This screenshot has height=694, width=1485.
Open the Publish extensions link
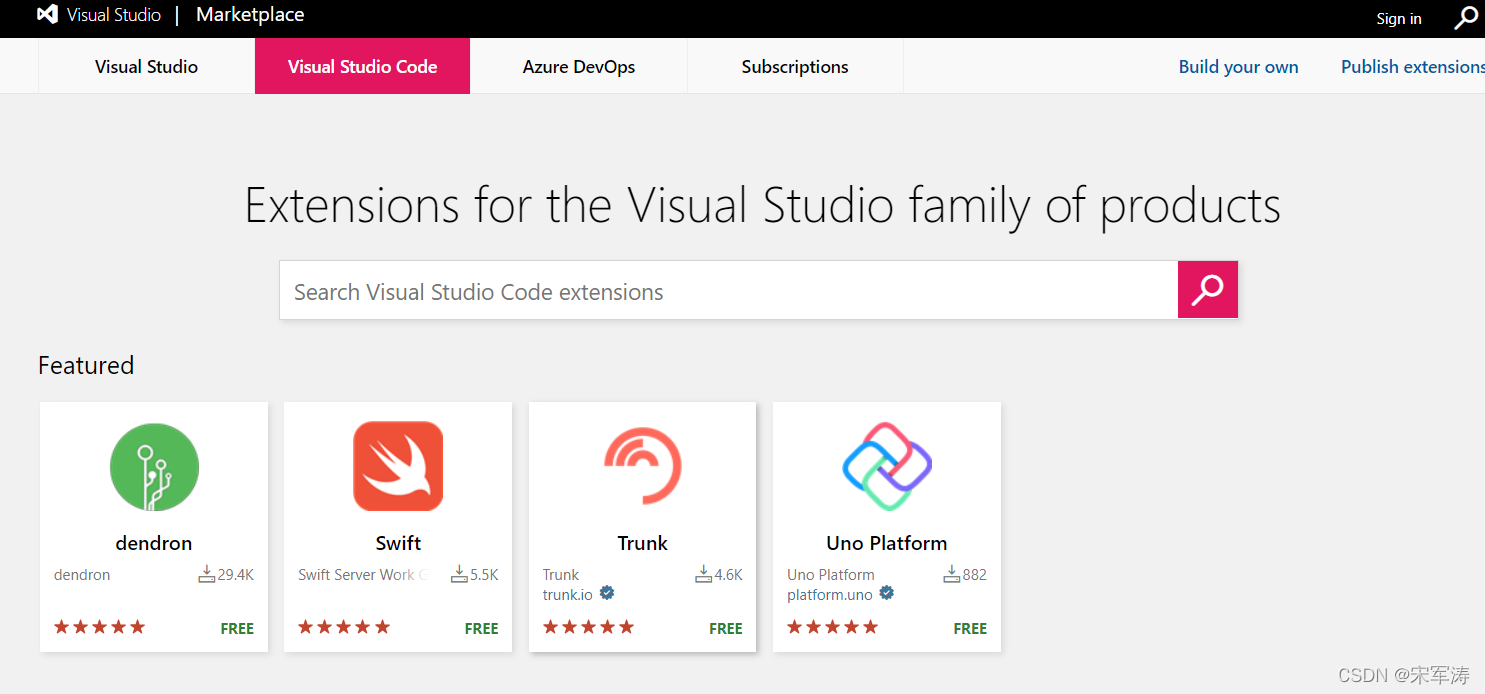click(x=1413, y=67)
